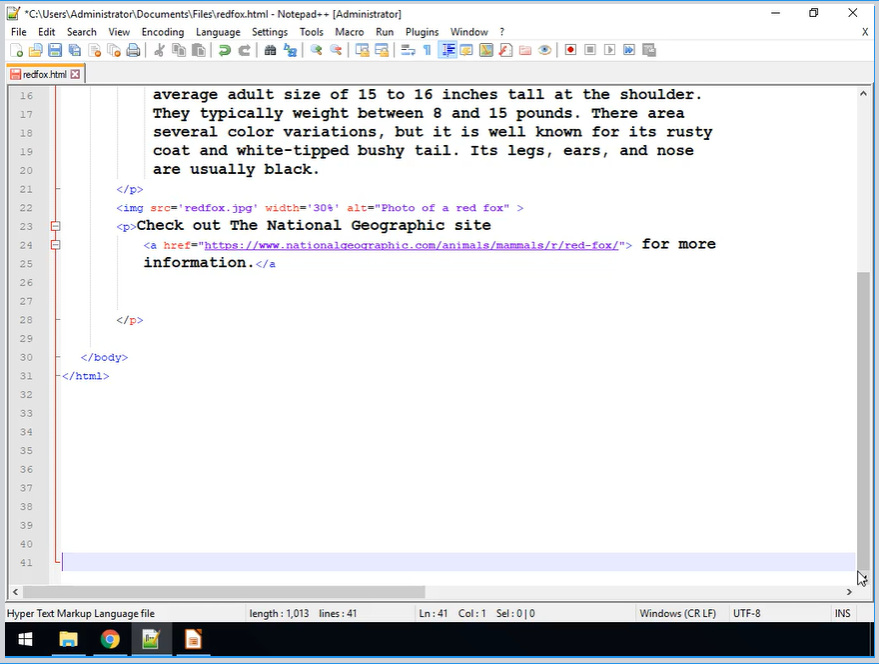
Task: Open the Macro menu
Action: 349,32
